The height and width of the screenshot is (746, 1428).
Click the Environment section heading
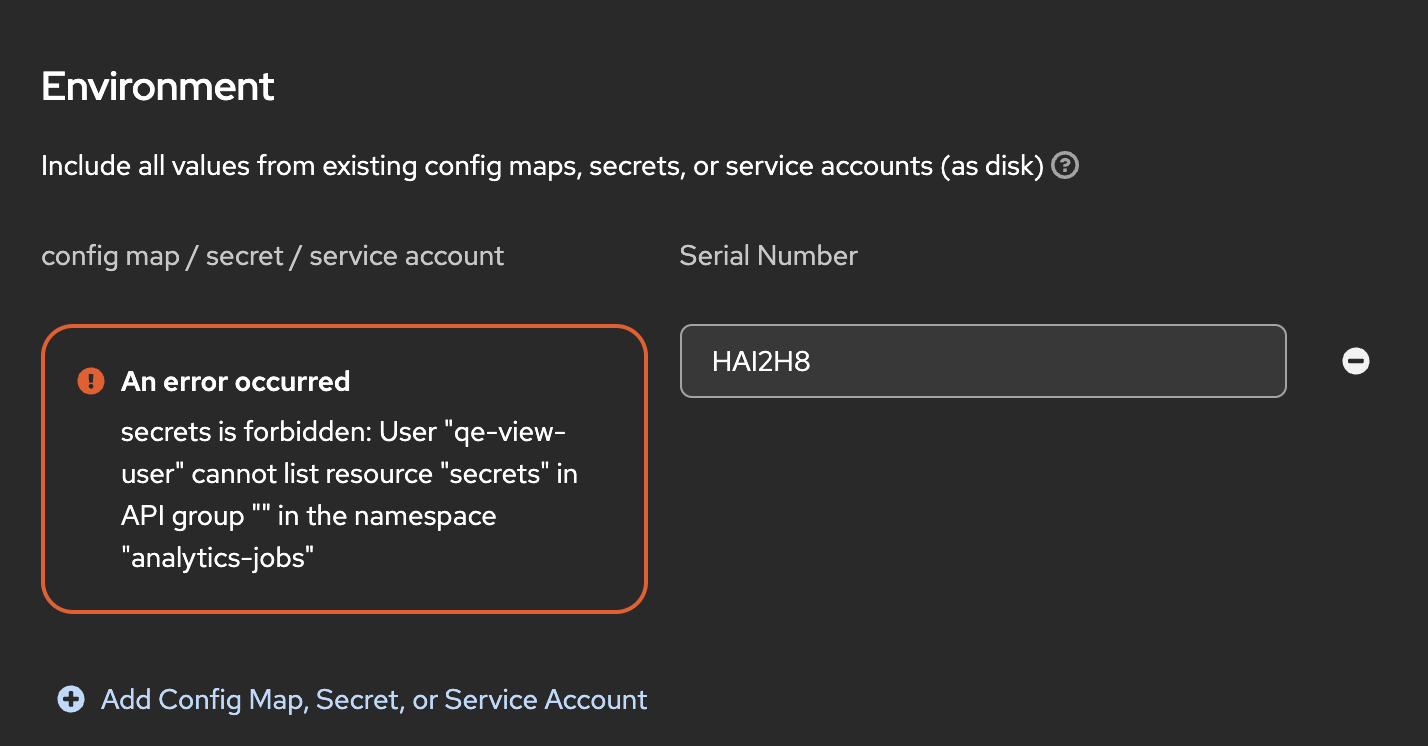(x=158, y=87)
